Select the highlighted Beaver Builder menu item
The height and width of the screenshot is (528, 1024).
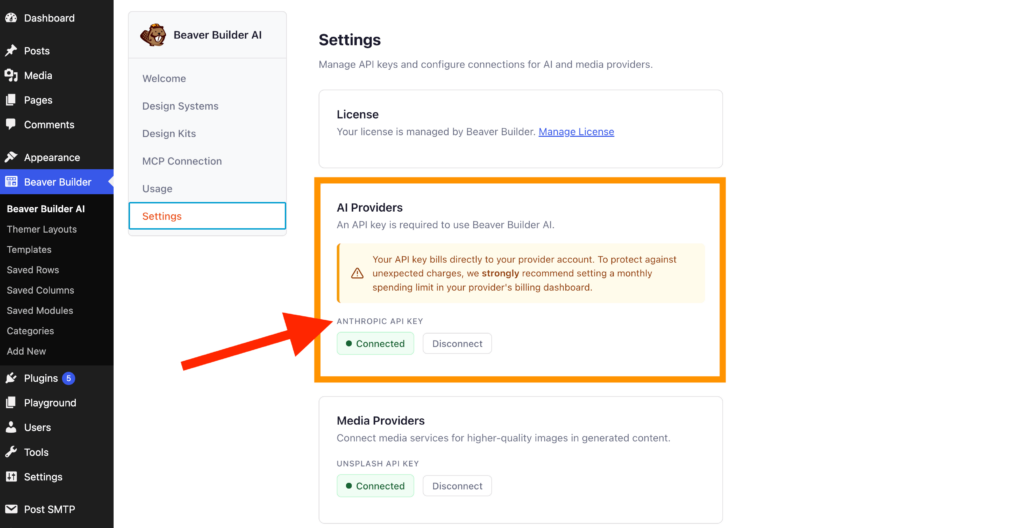pyautogui.click(x=57, y=182)
